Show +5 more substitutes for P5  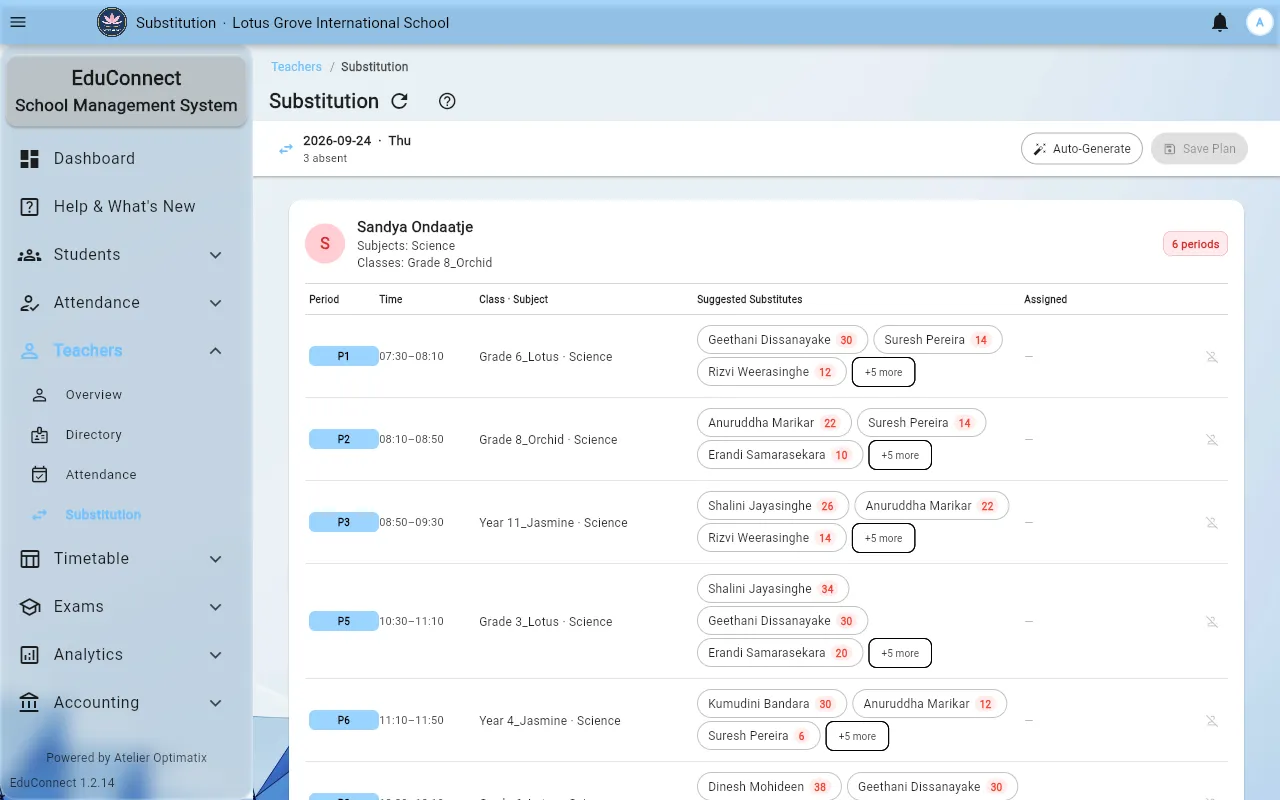[900, 653]
